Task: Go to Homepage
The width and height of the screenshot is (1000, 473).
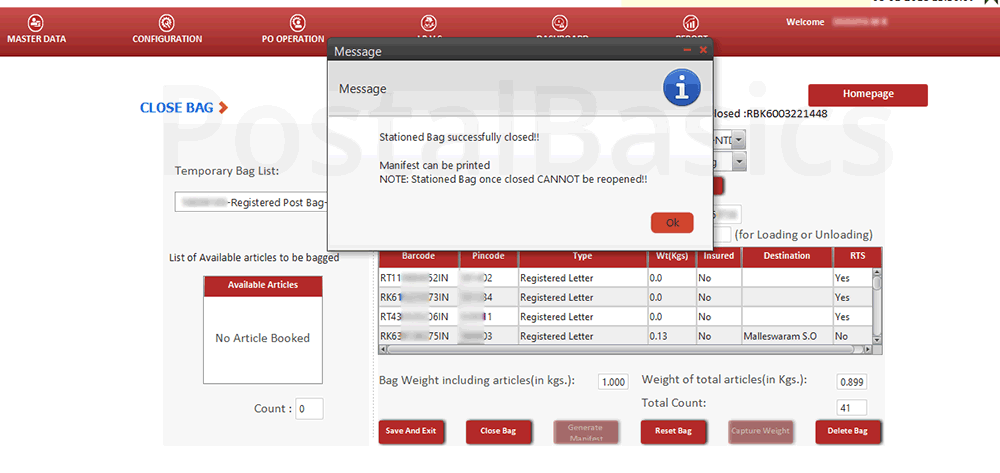Action: pyautogui.click(x=867, y=94)
